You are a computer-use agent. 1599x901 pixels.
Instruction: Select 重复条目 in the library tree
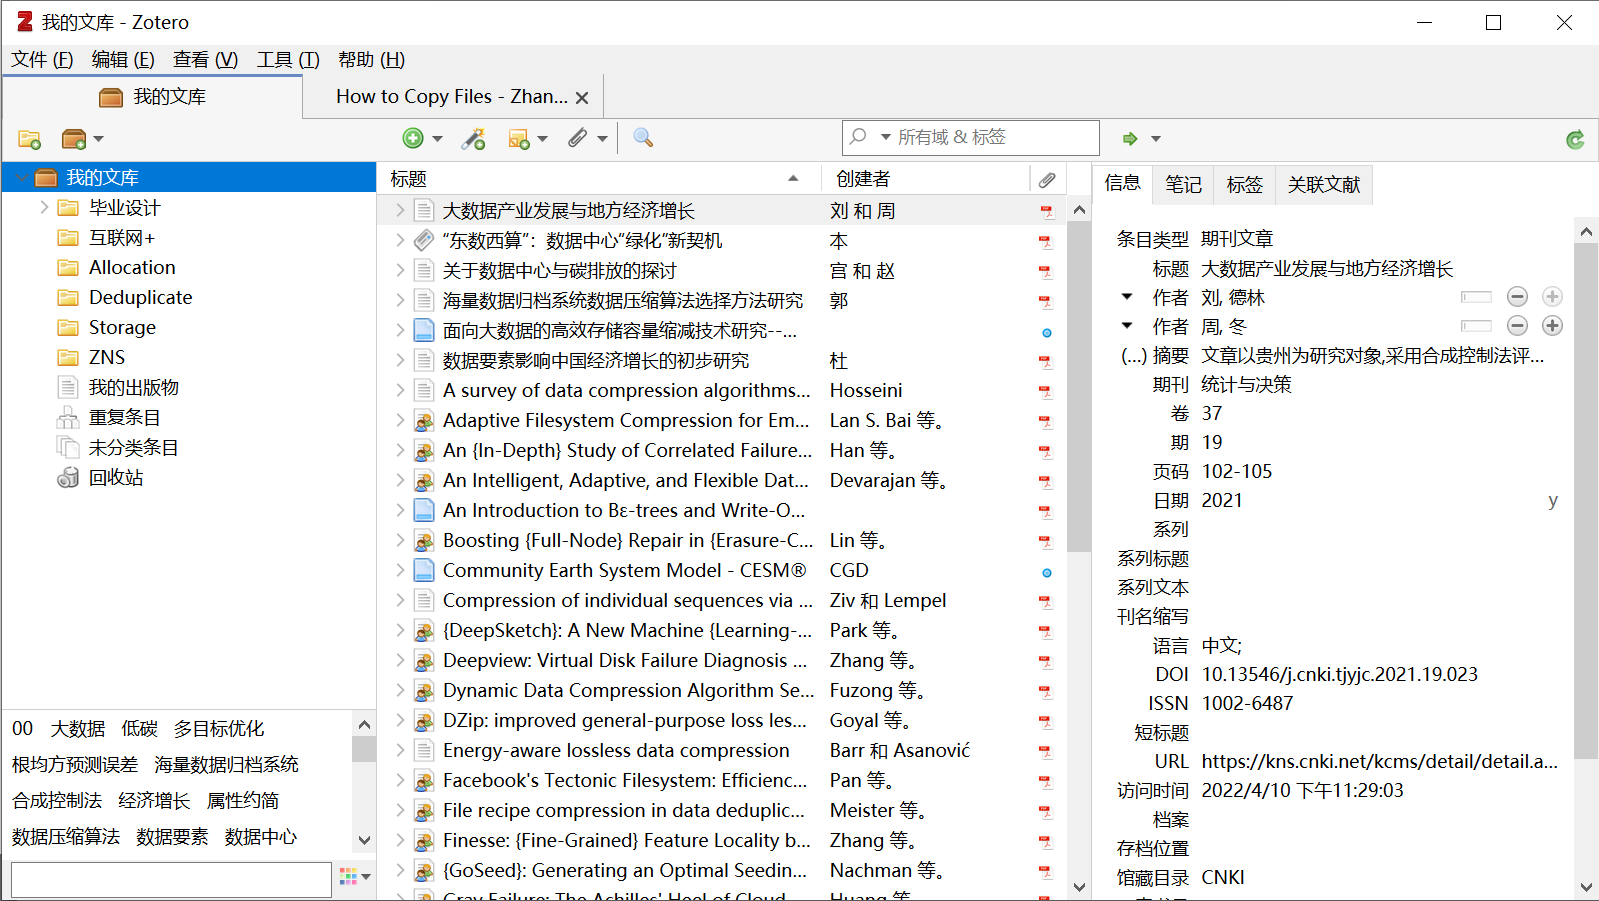(125, 418)
